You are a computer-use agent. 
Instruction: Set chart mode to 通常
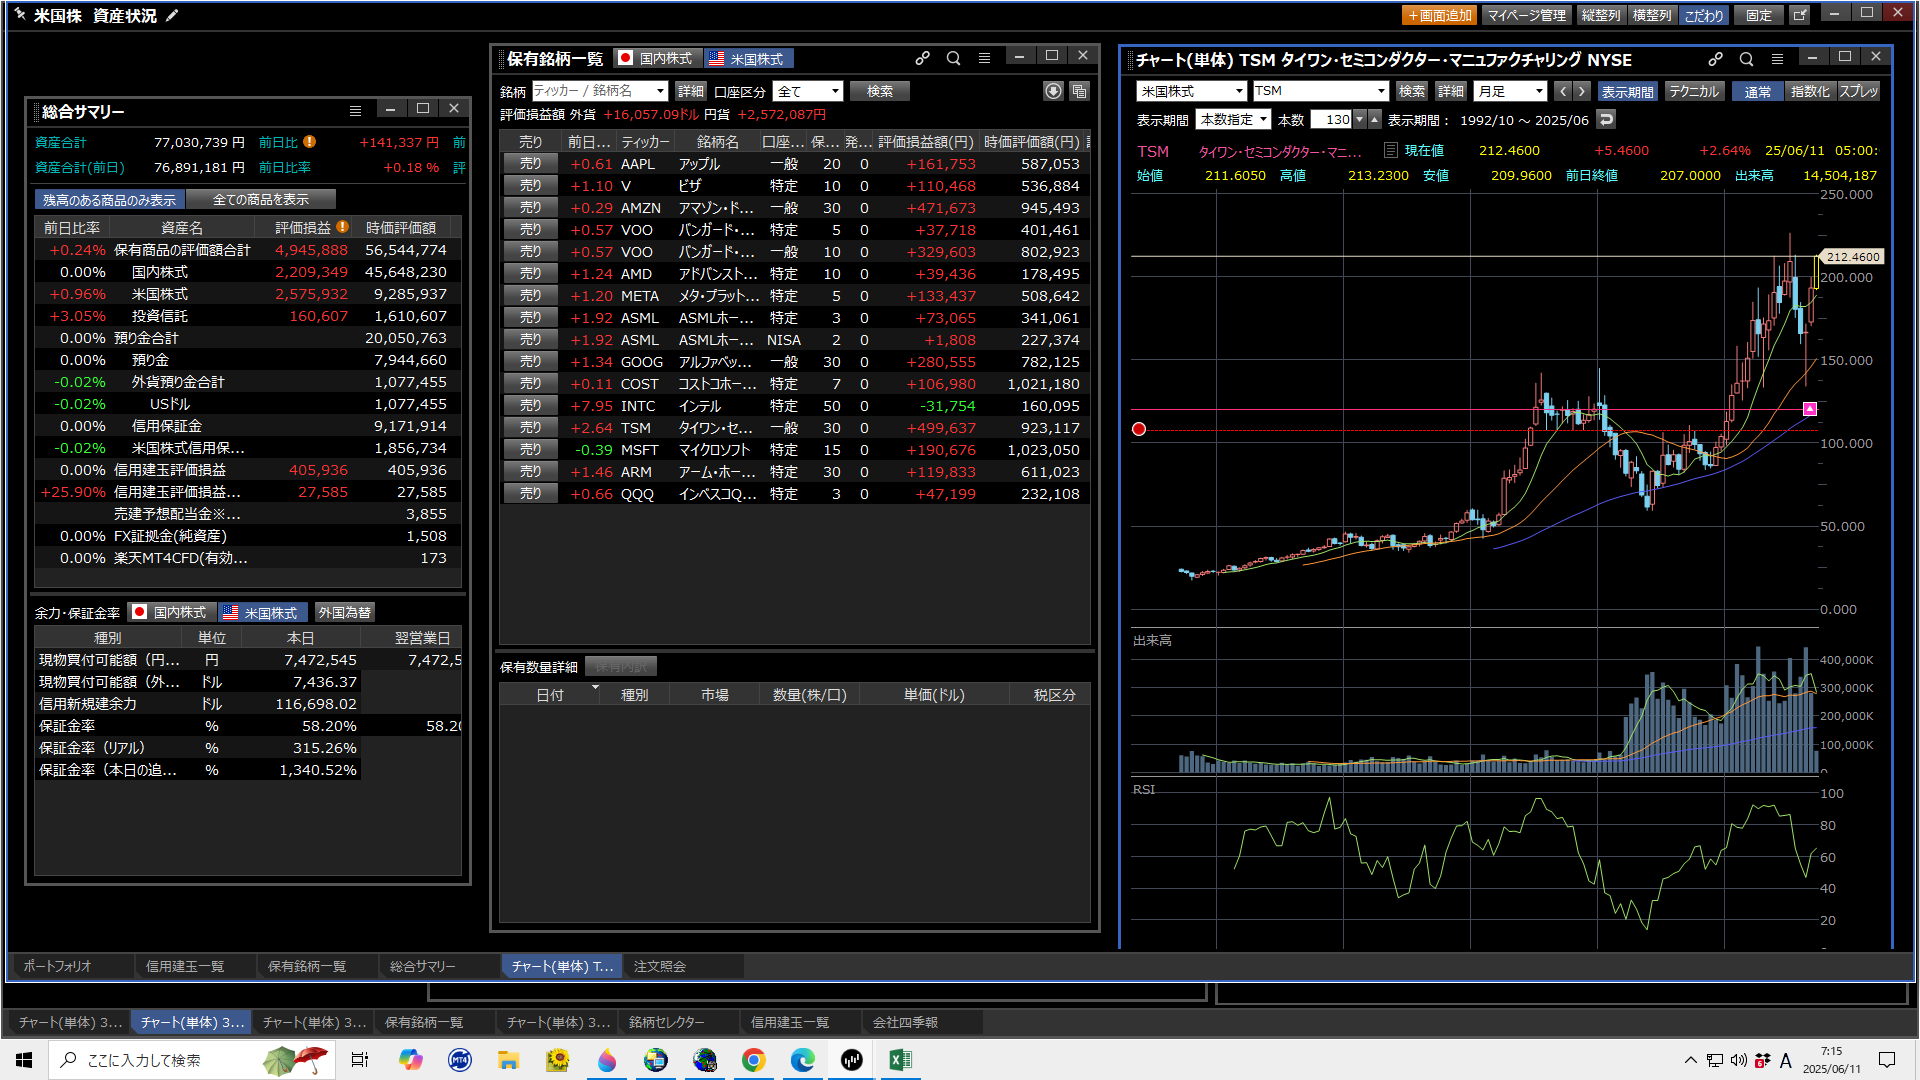[x=1758, y=91]
